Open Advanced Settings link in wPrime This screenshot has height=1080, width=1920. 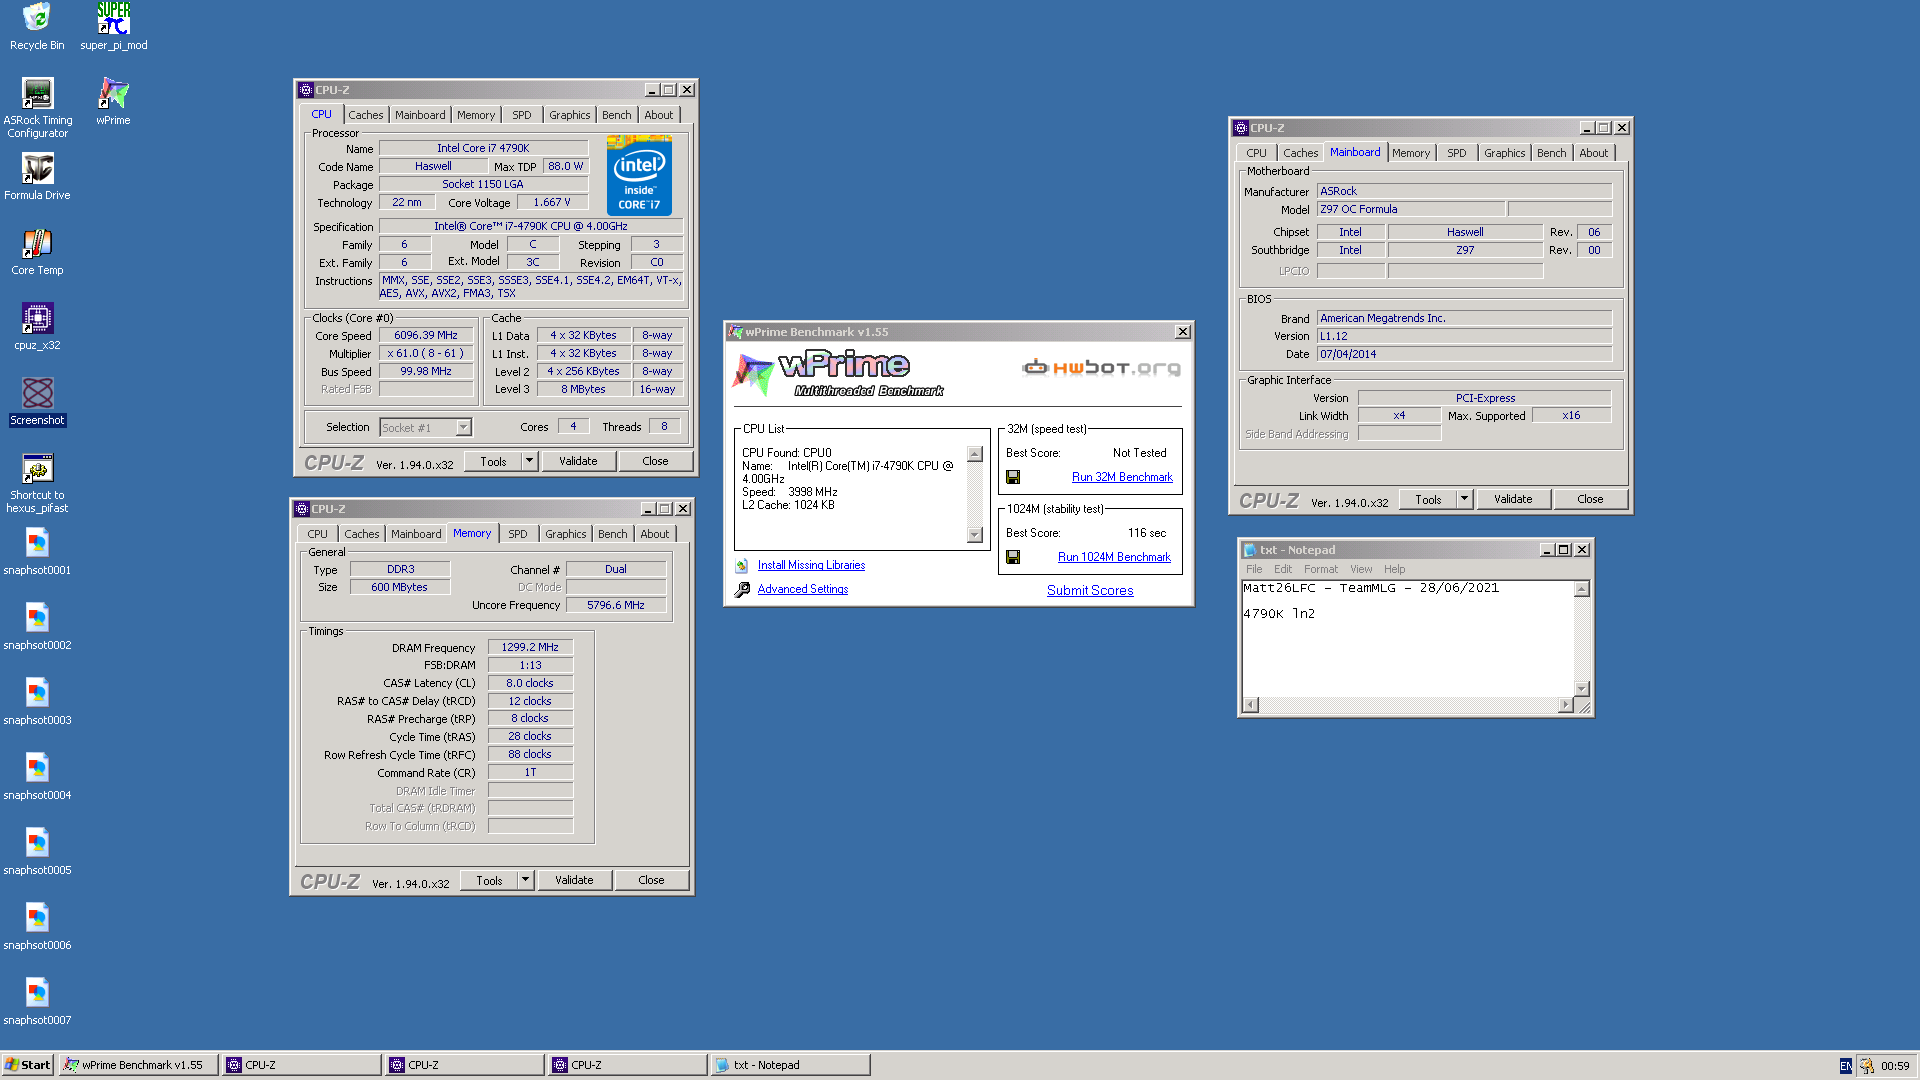coord(802,589)
